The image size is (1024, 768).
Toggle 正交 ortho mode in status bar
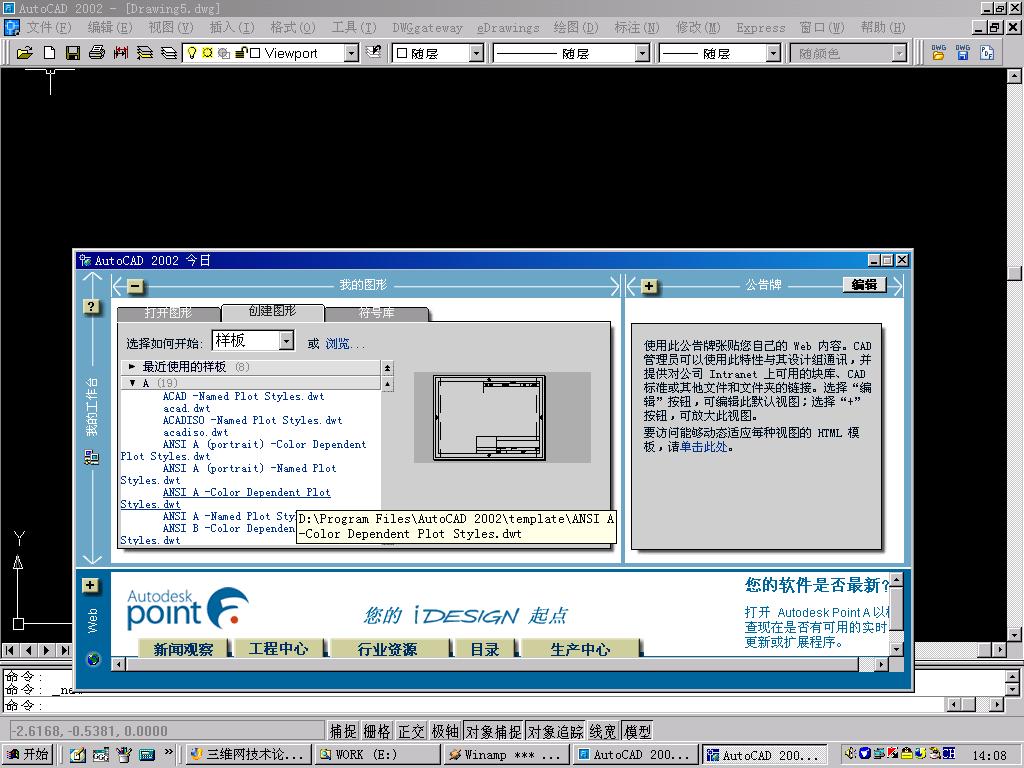411,731
